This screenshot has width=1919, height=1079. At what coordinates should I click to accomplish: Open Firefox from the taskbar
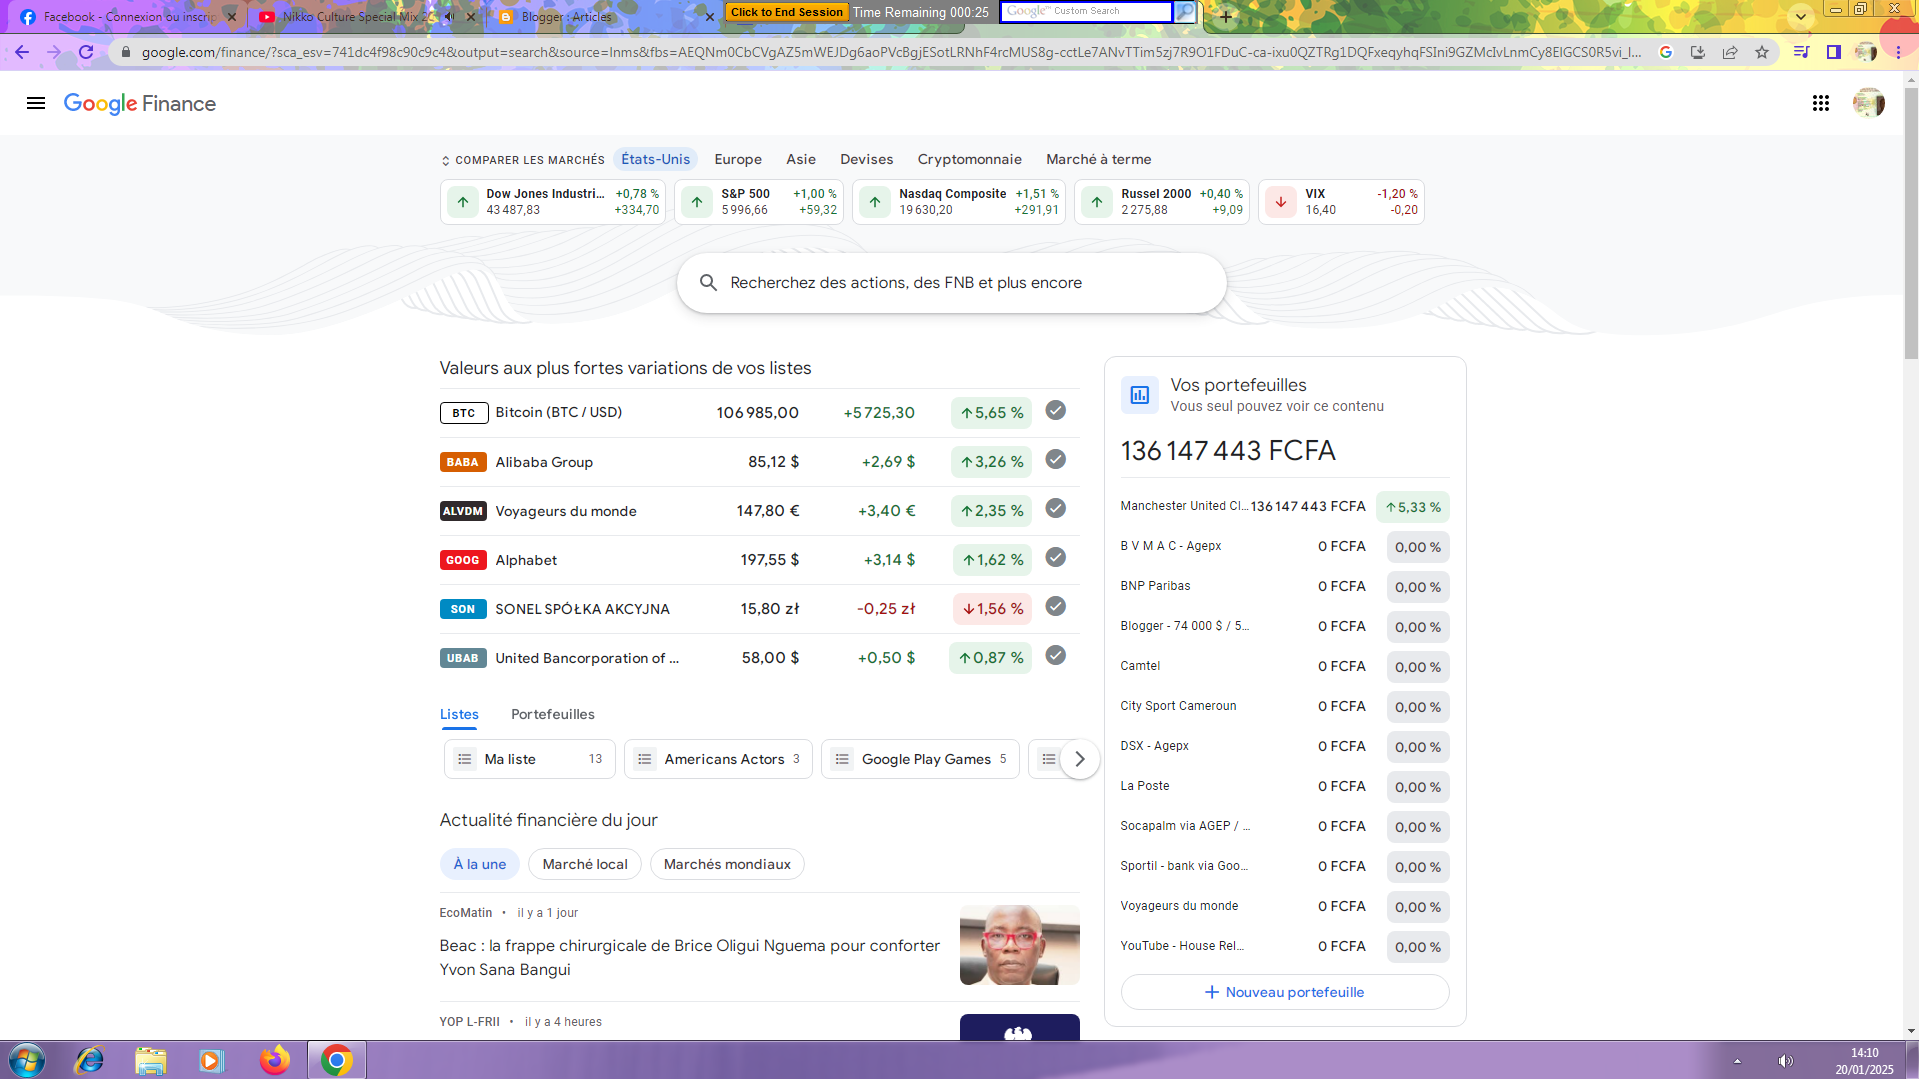coord(274,1060)
